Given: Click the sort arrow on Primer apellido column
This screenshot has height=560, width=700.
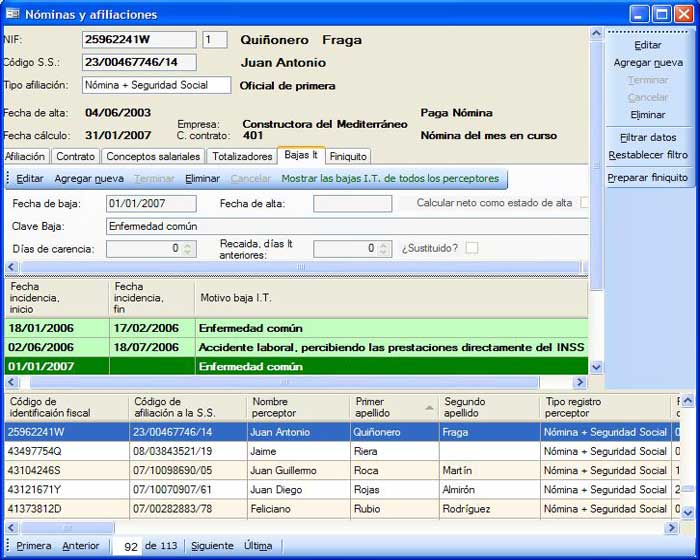Looking at the screenshot, I should coord(430,408).
